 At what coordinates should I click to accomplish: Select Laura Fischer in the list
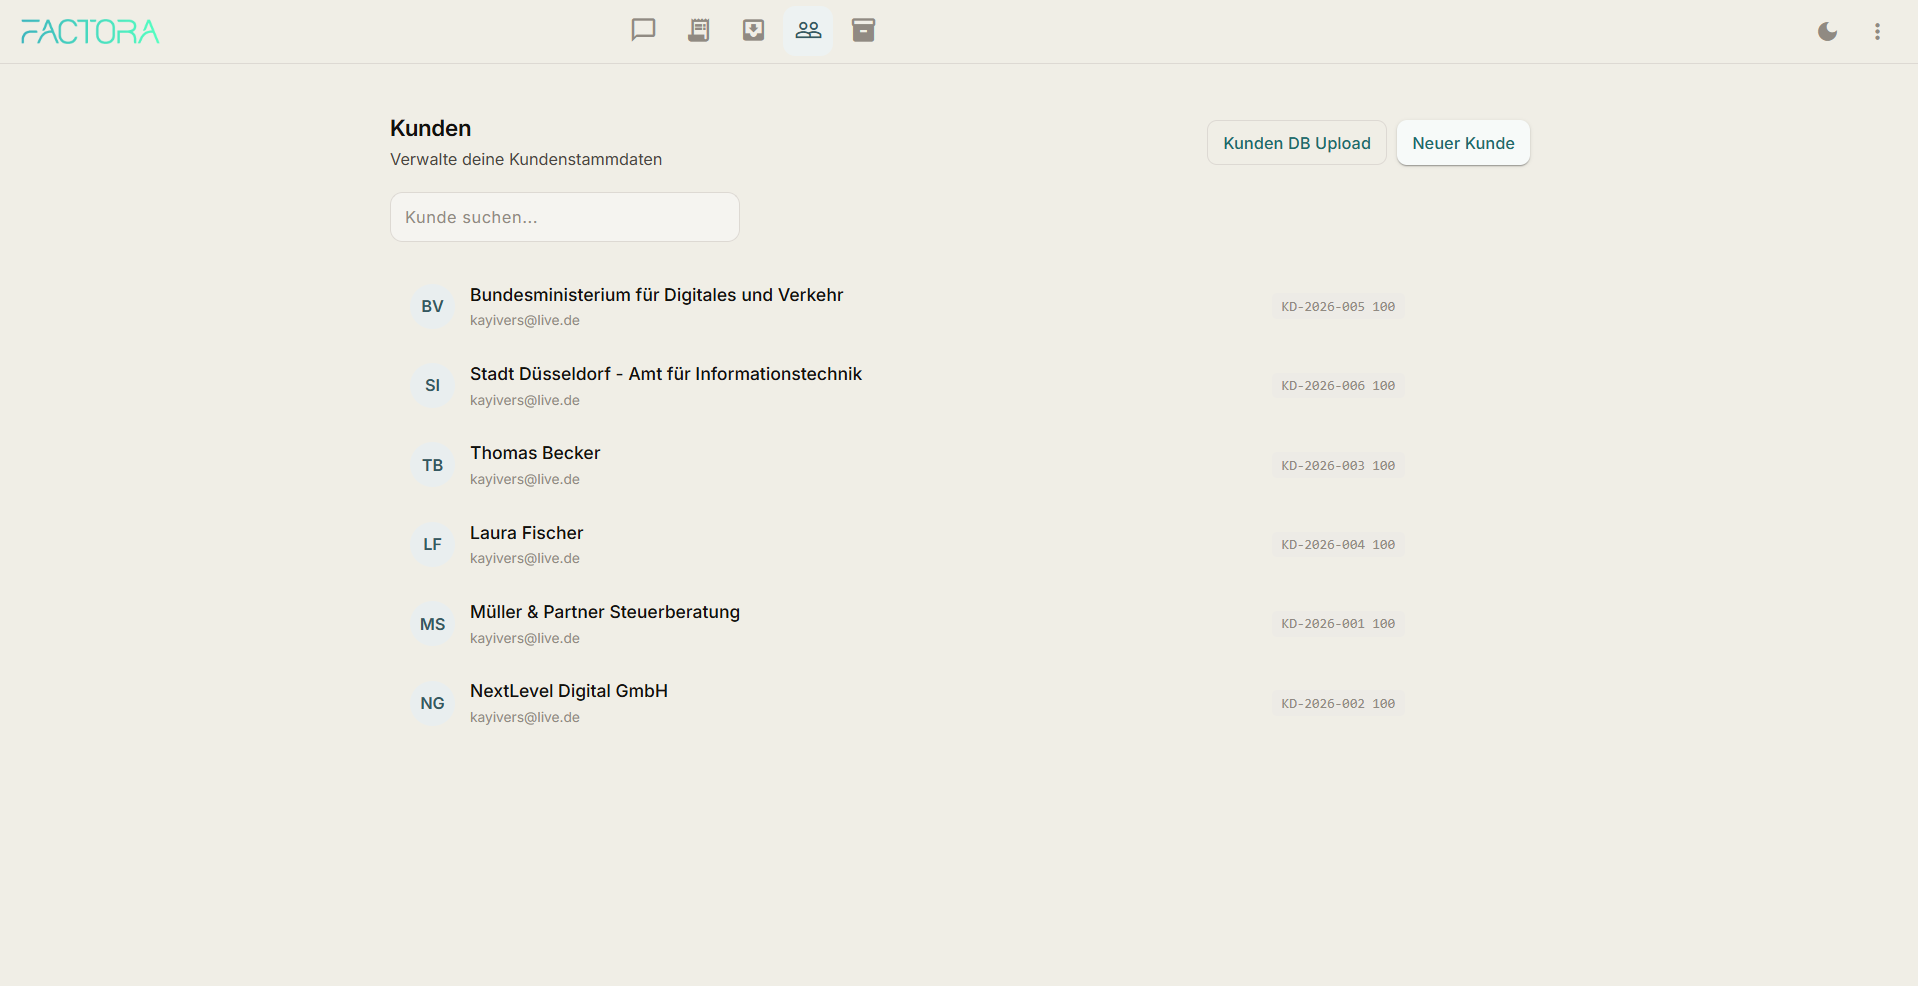(x=526, y=533)
